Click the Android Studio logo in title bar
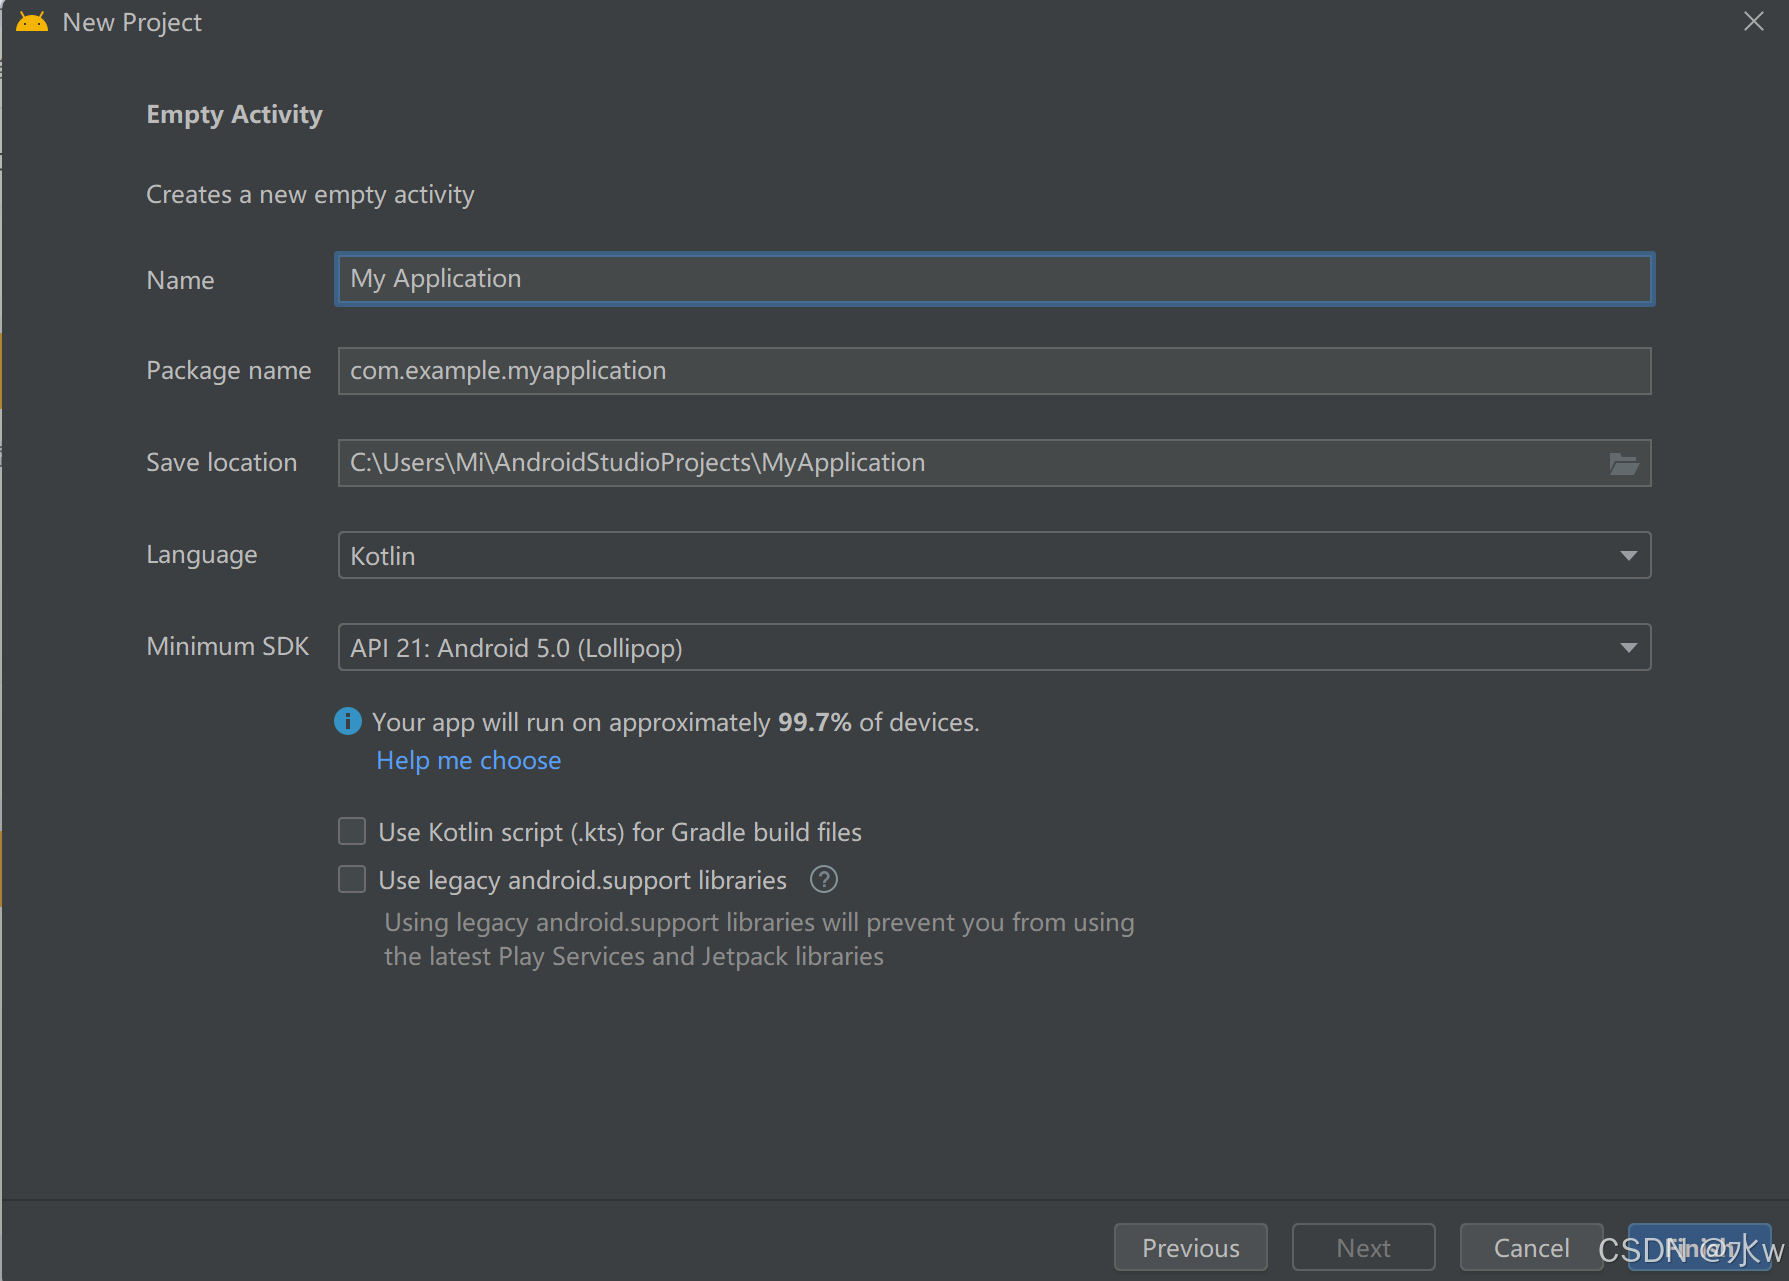This screenshot has width=1789, height=1281. pos(32,22)
